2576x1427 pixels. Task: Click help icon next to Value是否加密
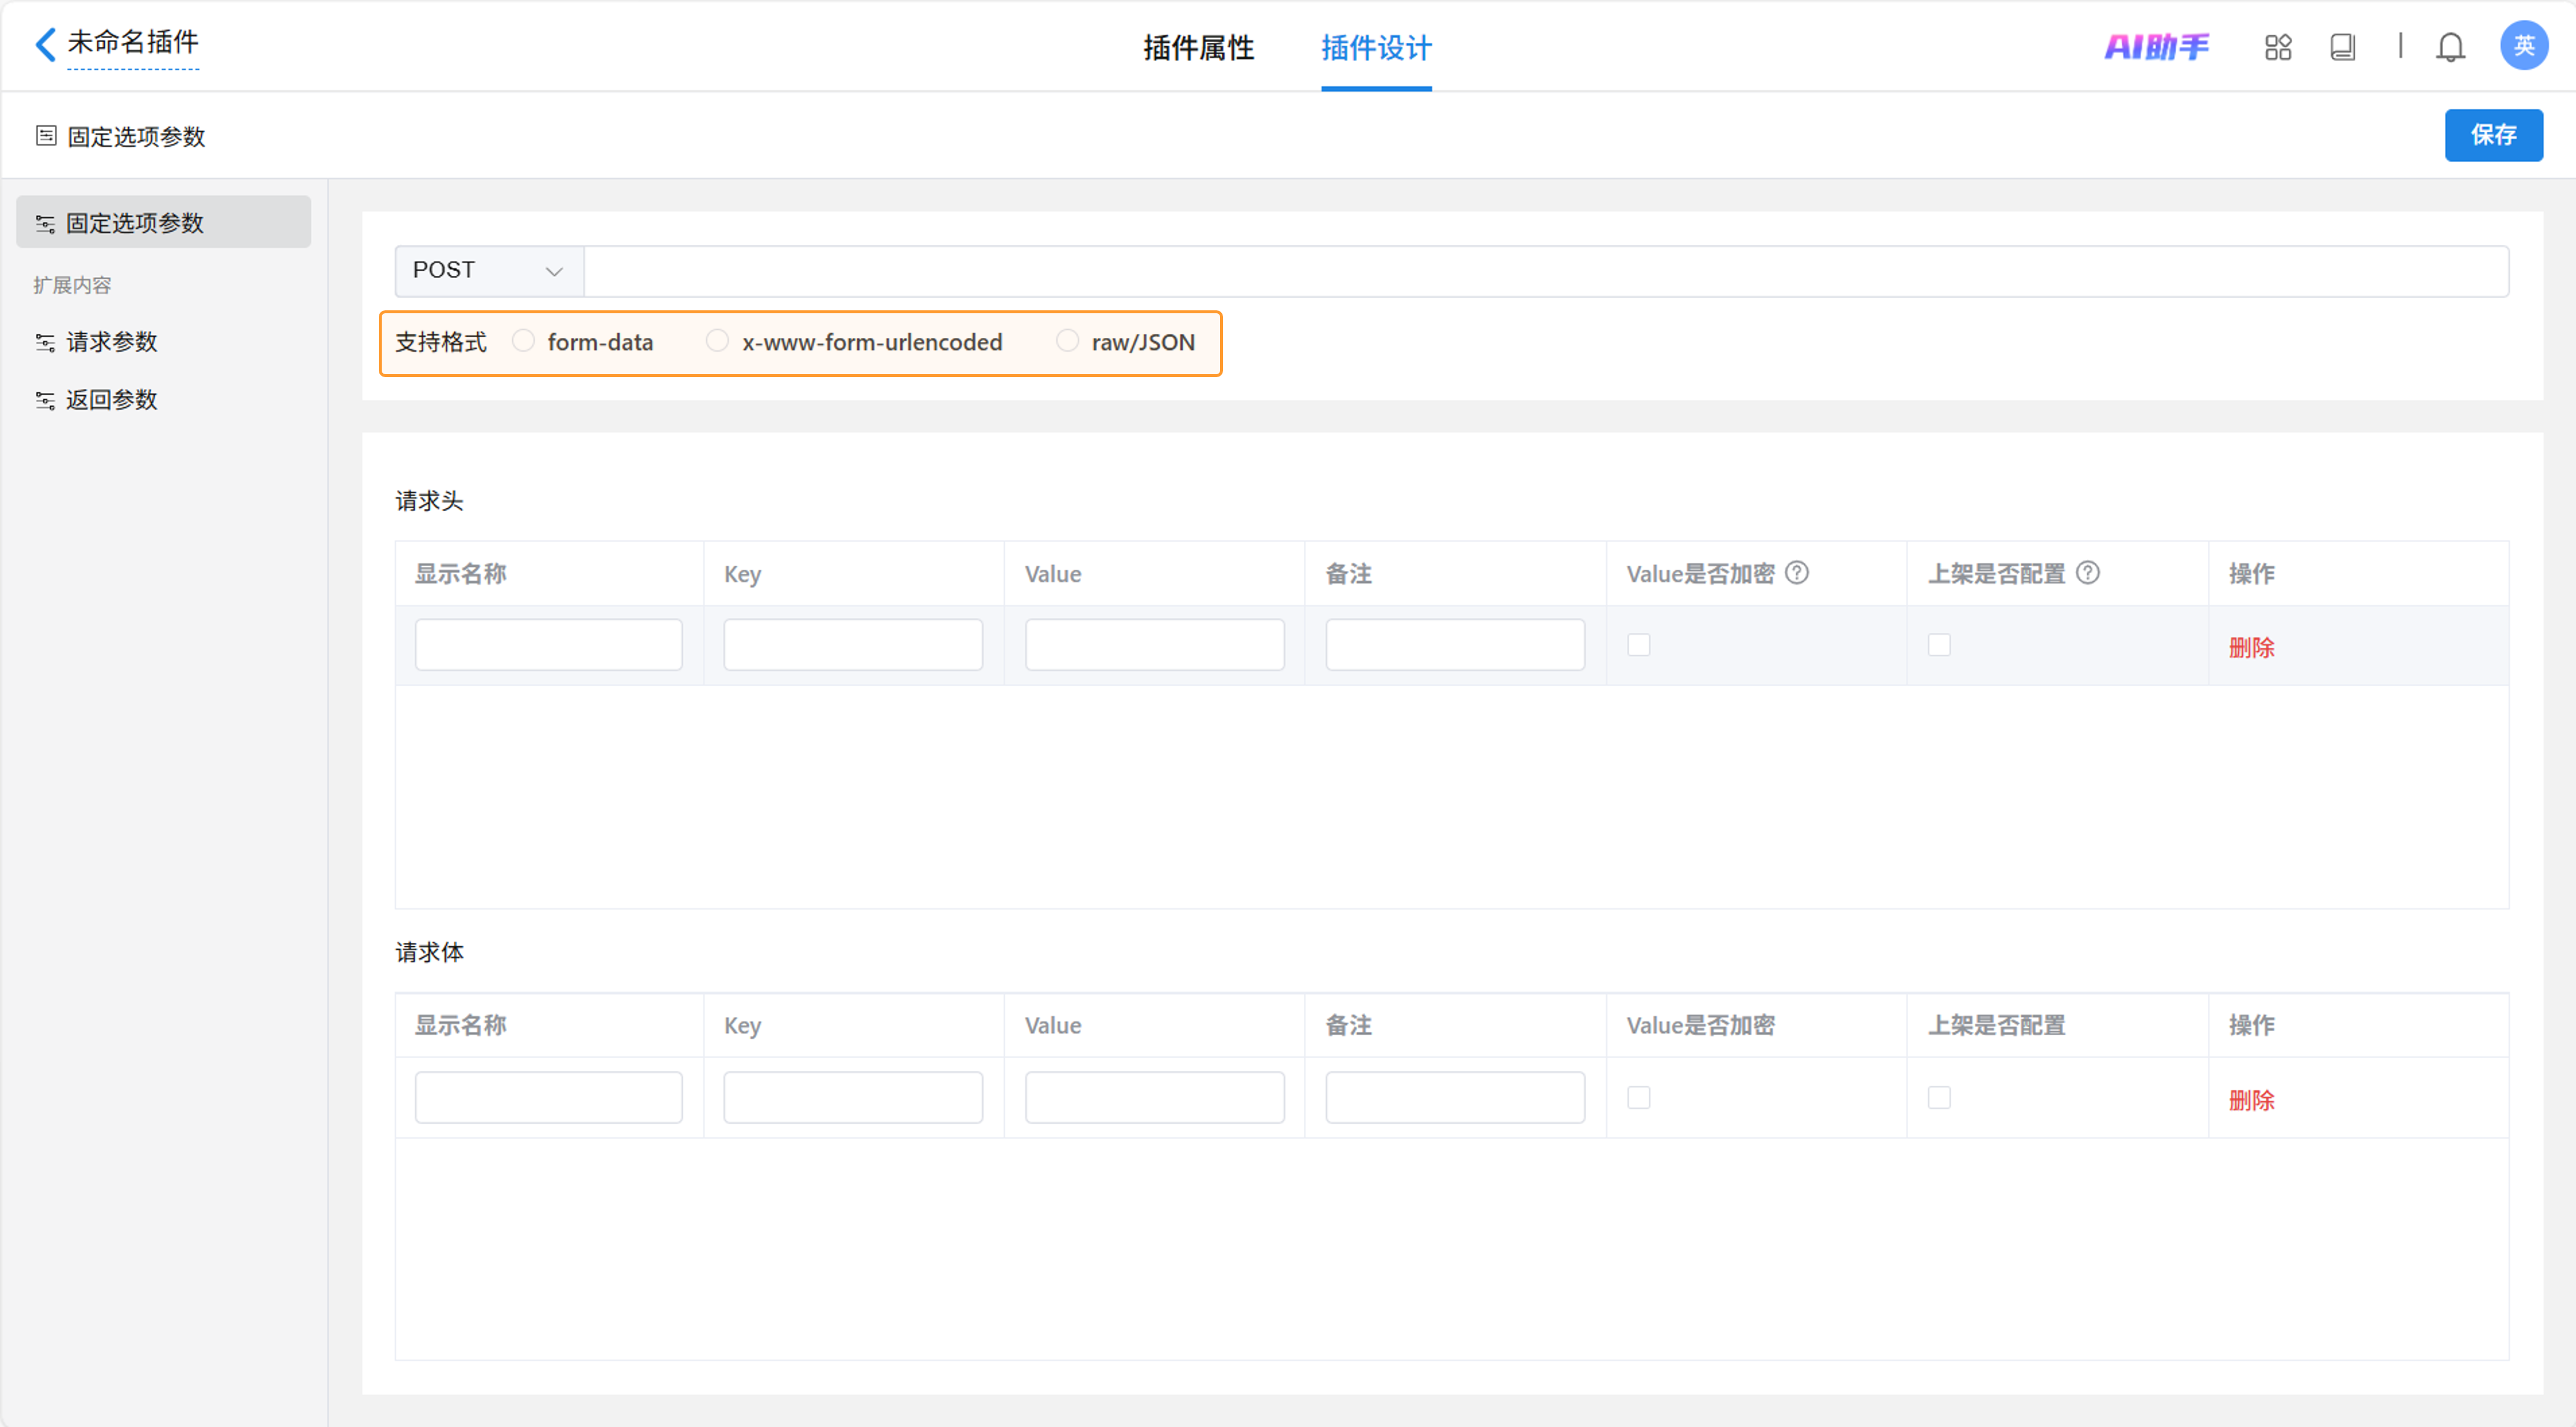(x=1796, y=573)
